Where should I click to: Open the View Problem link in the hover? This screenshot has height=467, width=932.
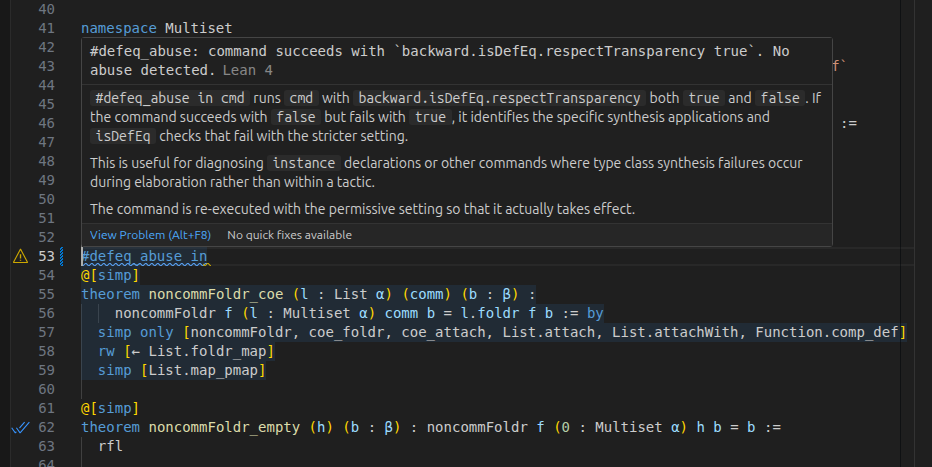pyautogui.click(x=150, y=235)
